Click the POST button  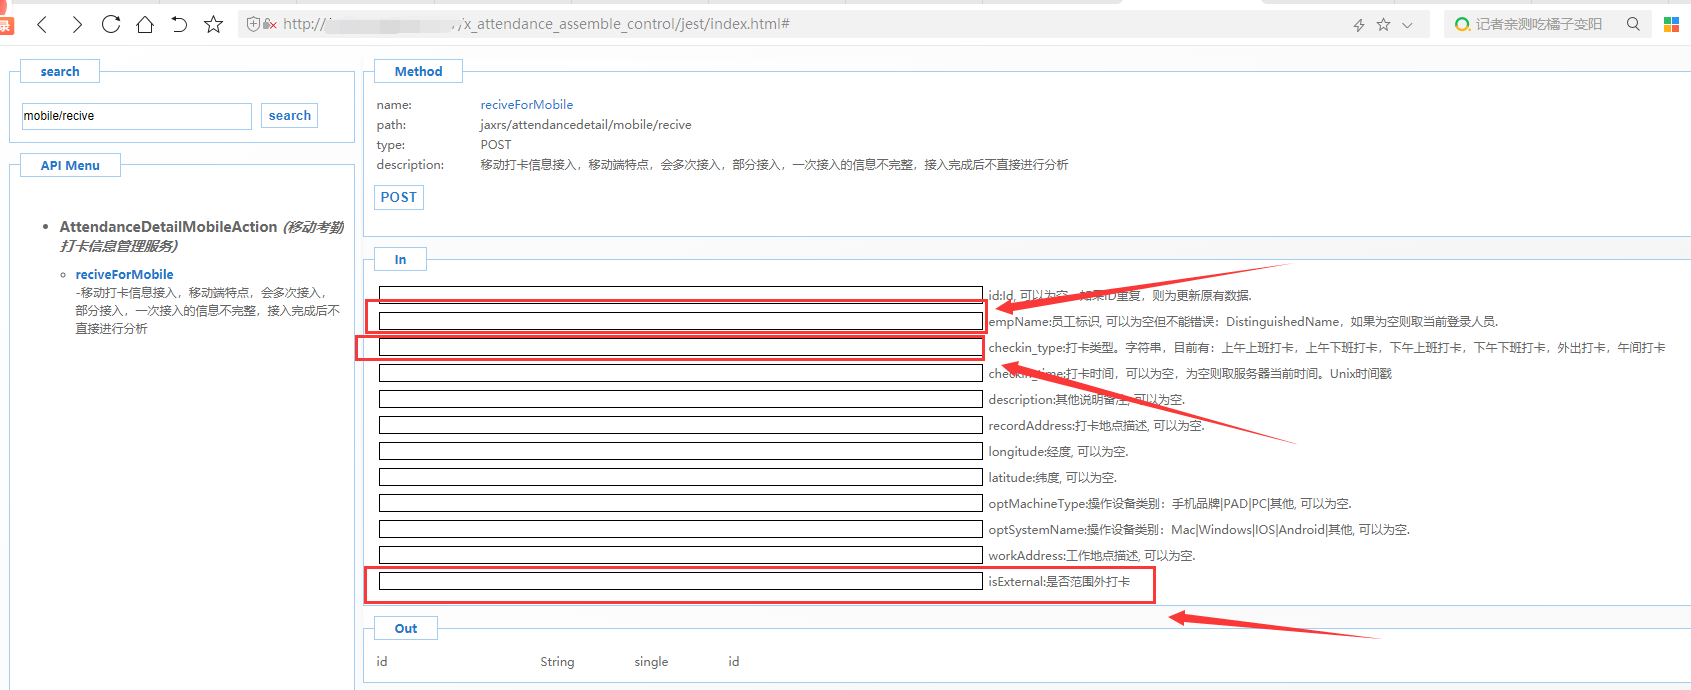(x=399, y=197)
